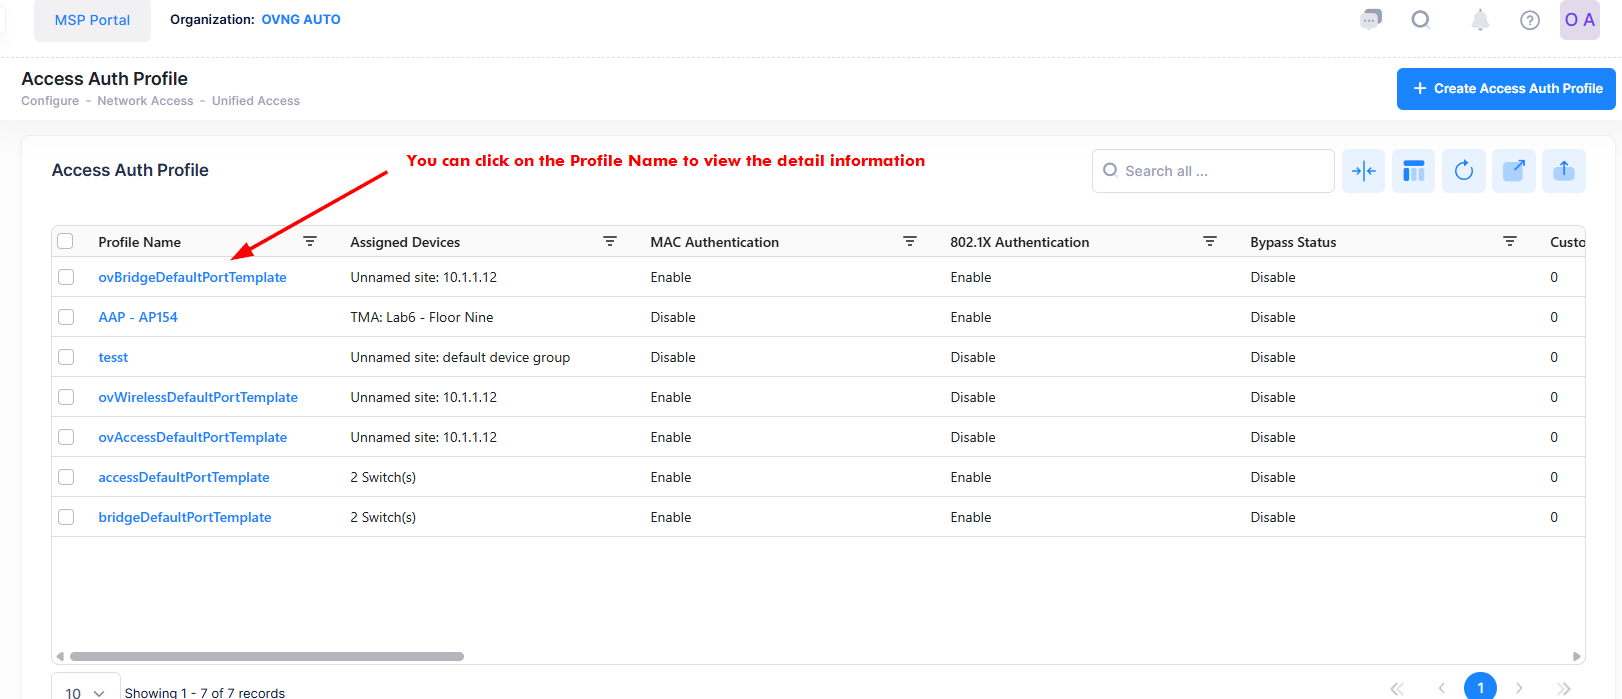Open the Profile Name column filter
The image size is (1622, 699).
point(310,242)
